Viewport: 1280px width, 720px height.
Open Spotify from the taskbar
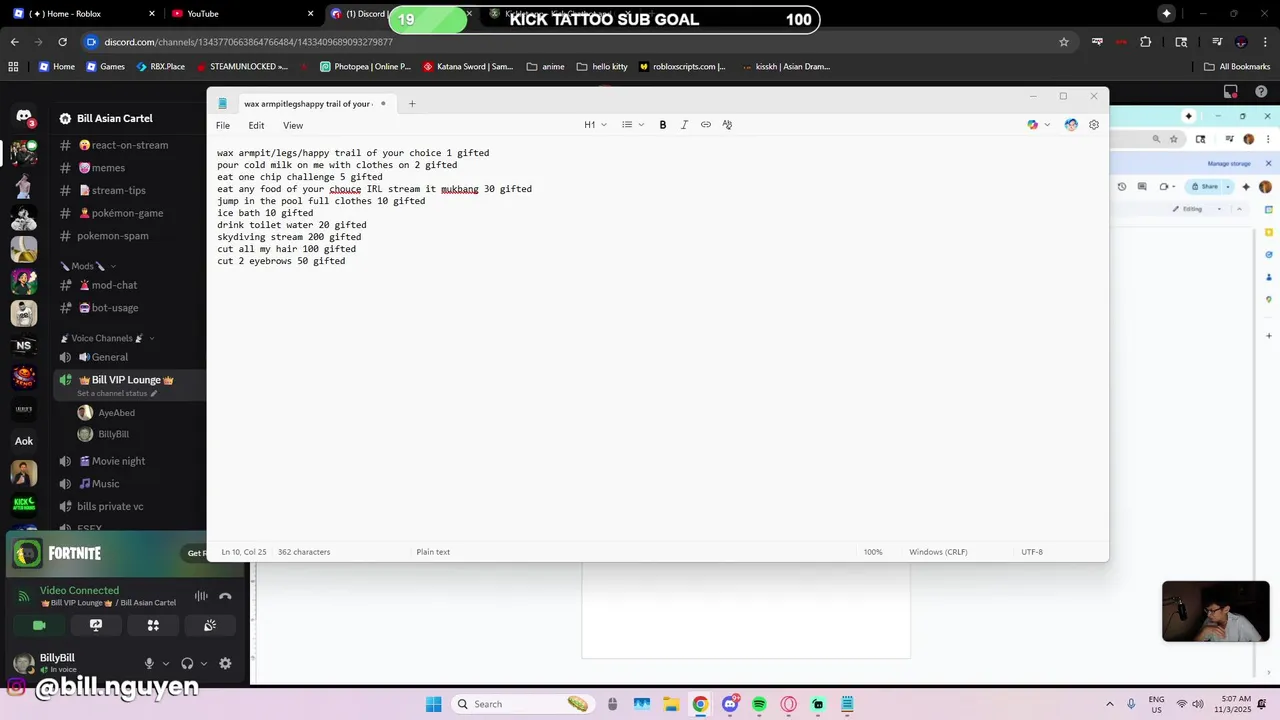(x=760, y=704)
